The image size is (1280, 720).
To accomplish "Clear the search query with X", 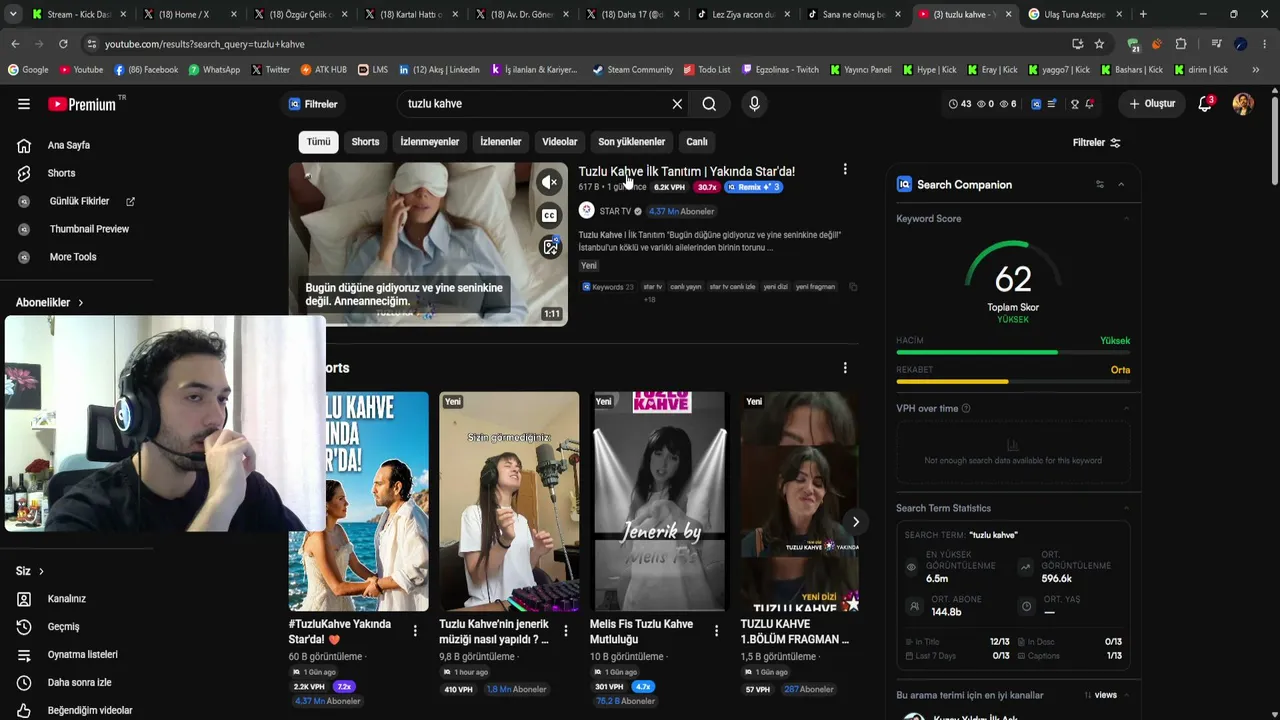I will [x=677, y=104].
